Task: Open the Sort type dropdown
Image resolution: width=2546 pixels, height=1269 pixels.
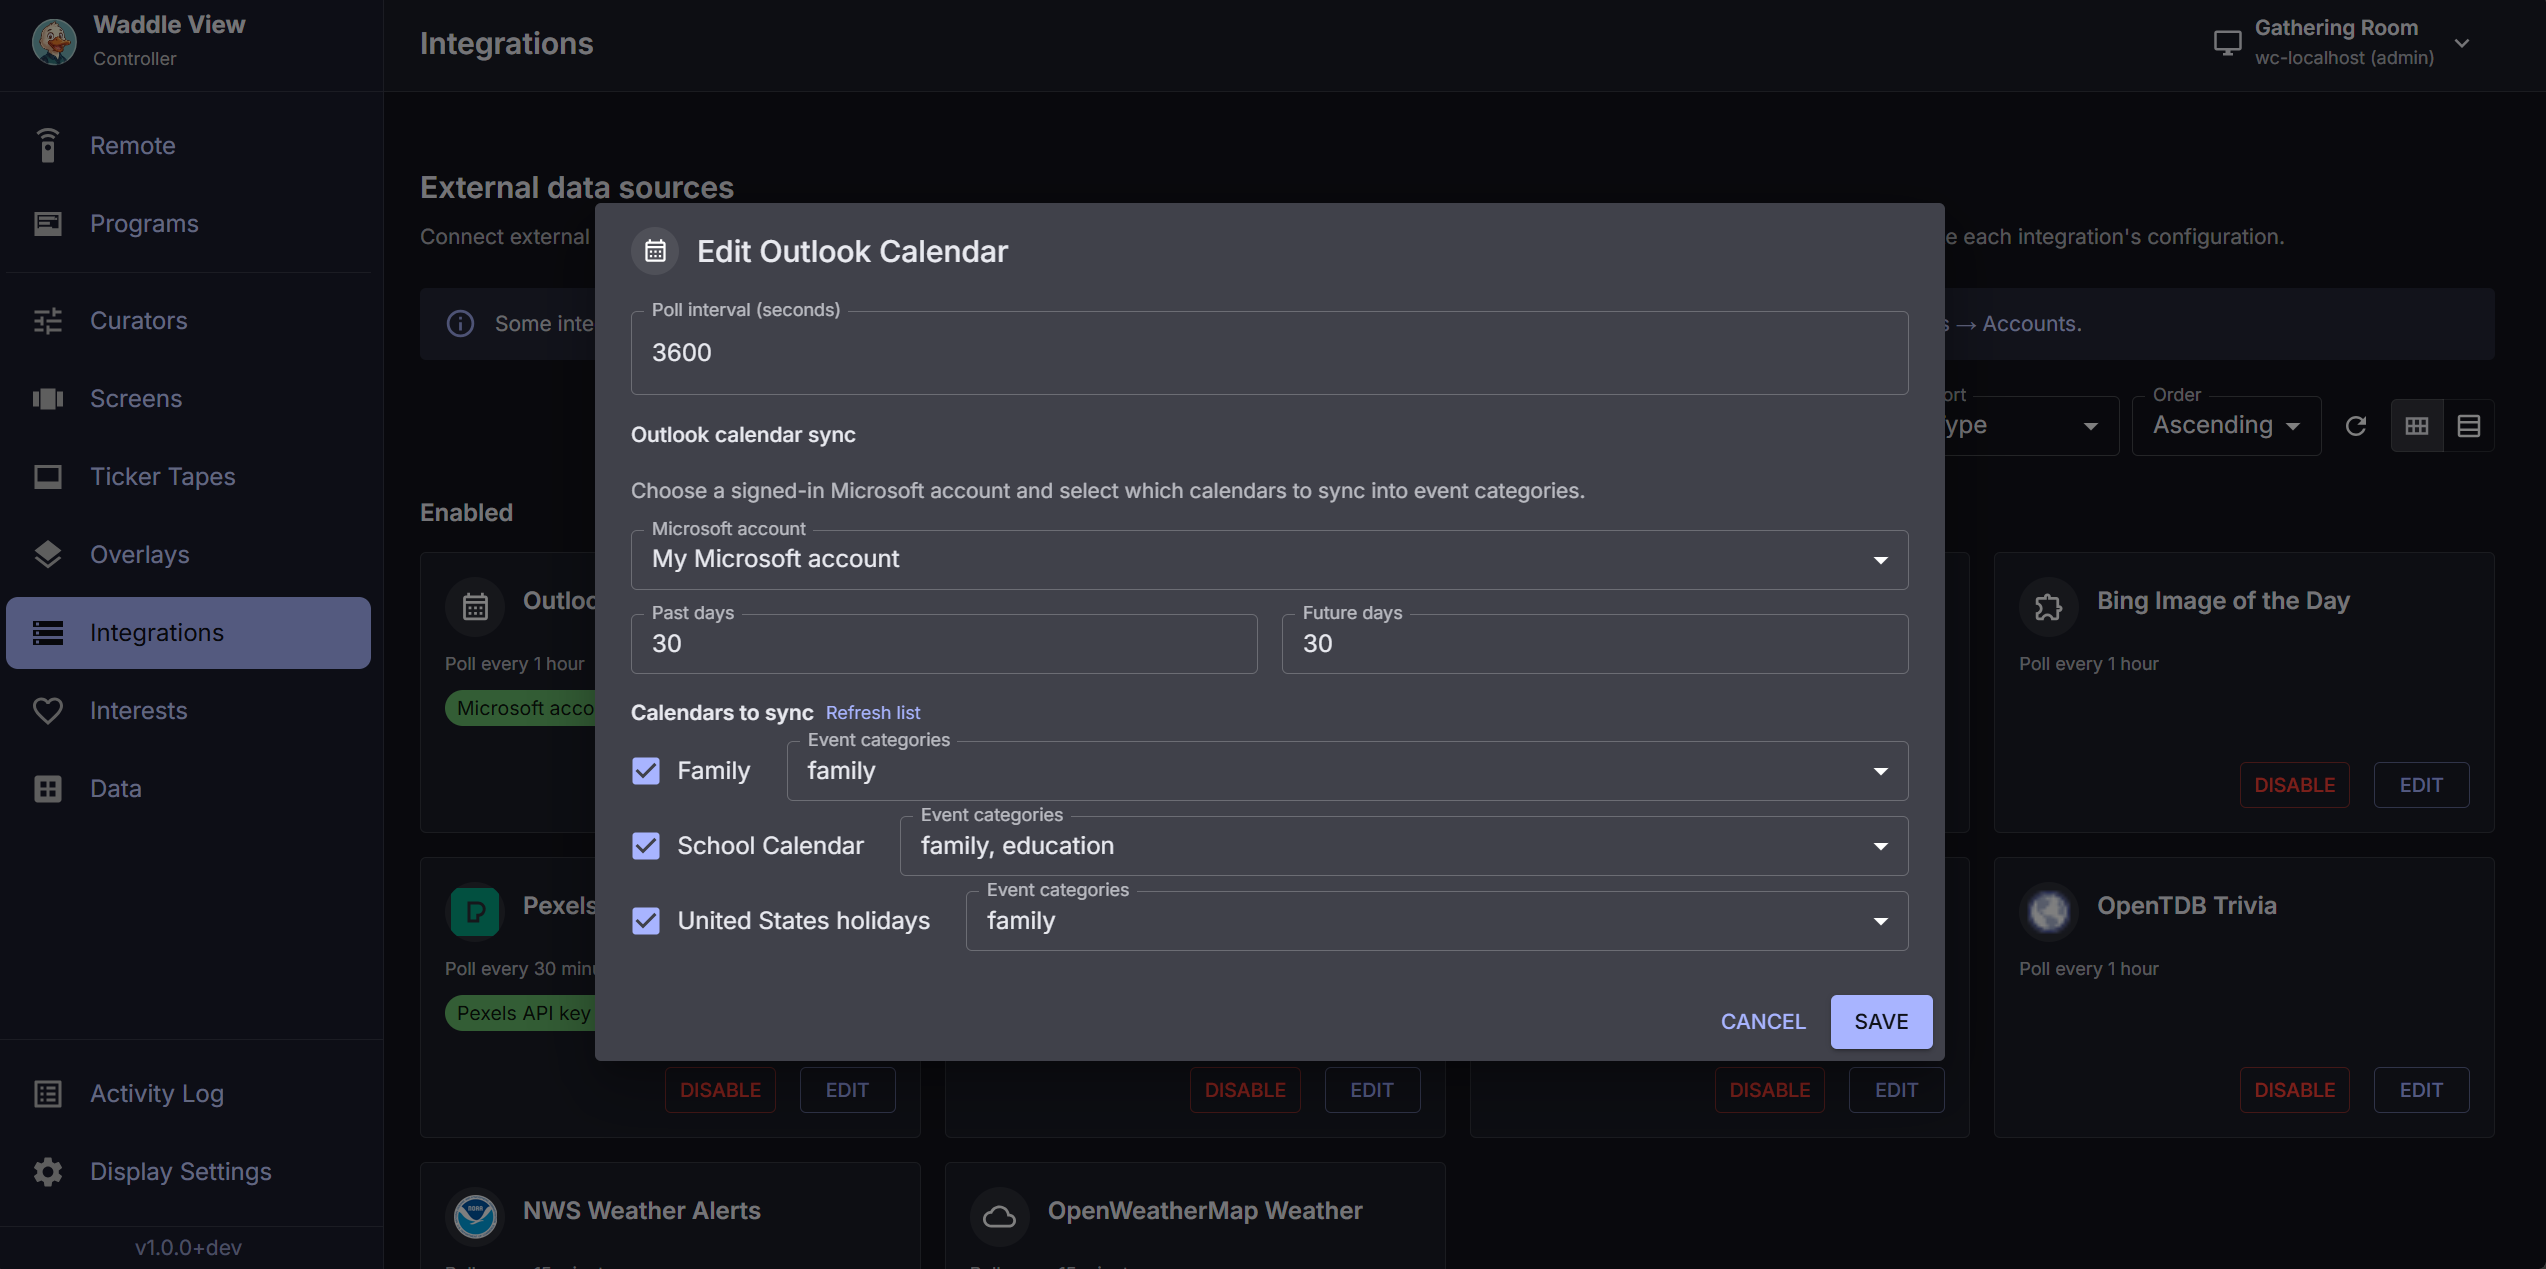Action: point(2030,426)
